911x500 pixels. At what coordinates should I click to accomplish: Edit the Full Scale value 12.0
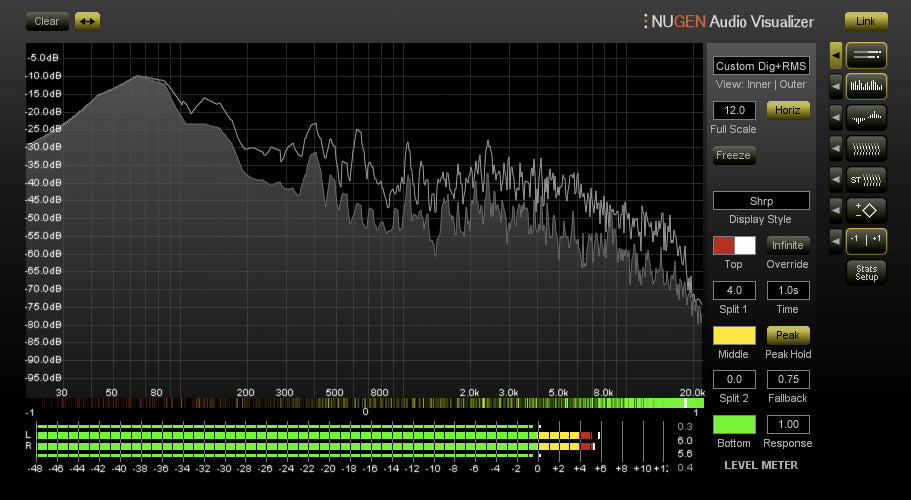point(734,110)
